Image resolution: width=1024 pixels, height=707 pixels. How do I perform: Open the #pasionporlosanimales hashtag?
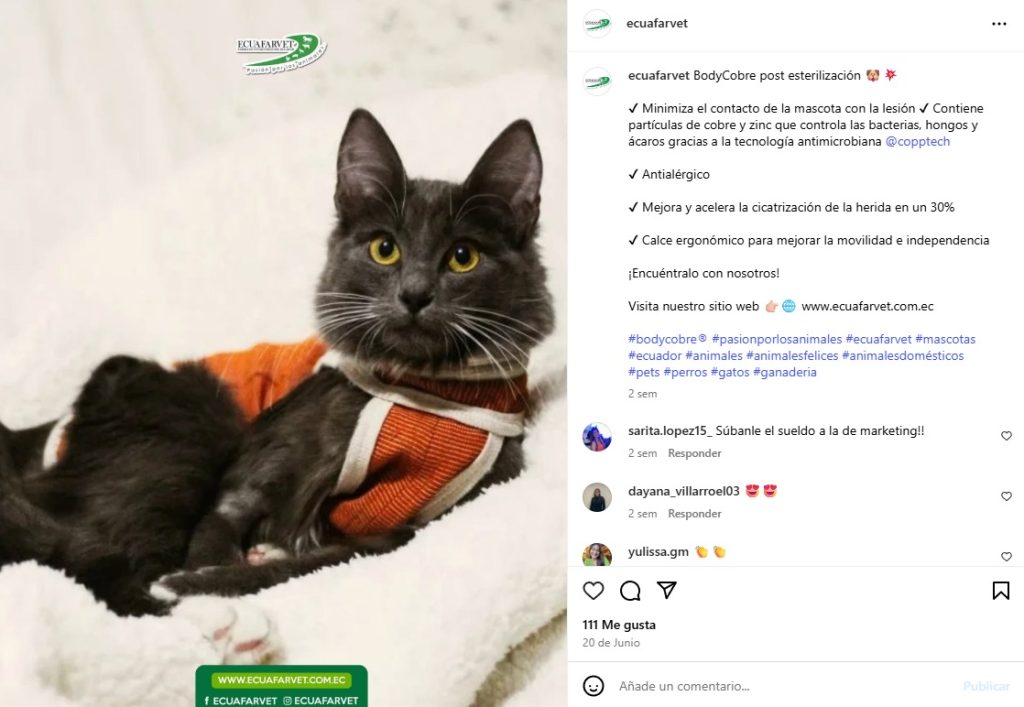click(x=776, y=339)
